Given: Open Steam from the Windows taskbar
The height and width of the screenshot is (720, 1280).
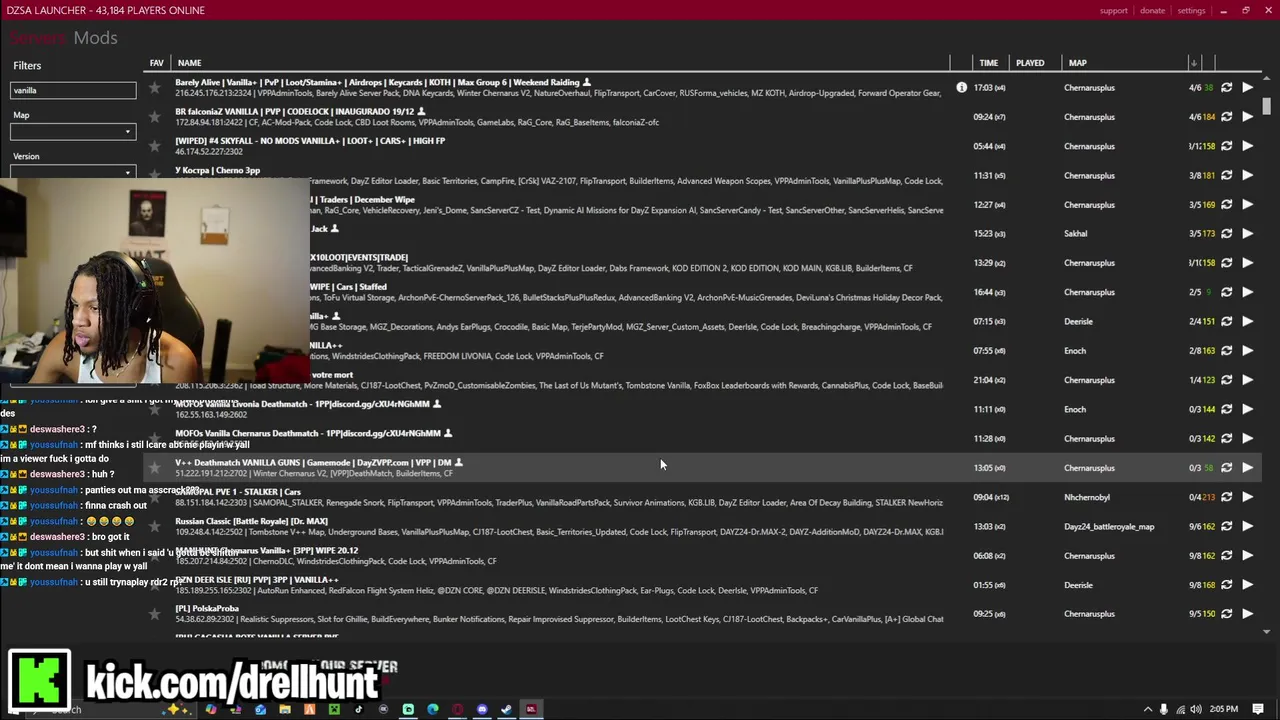Looking at the screenshot, I should tap(507, 710).
